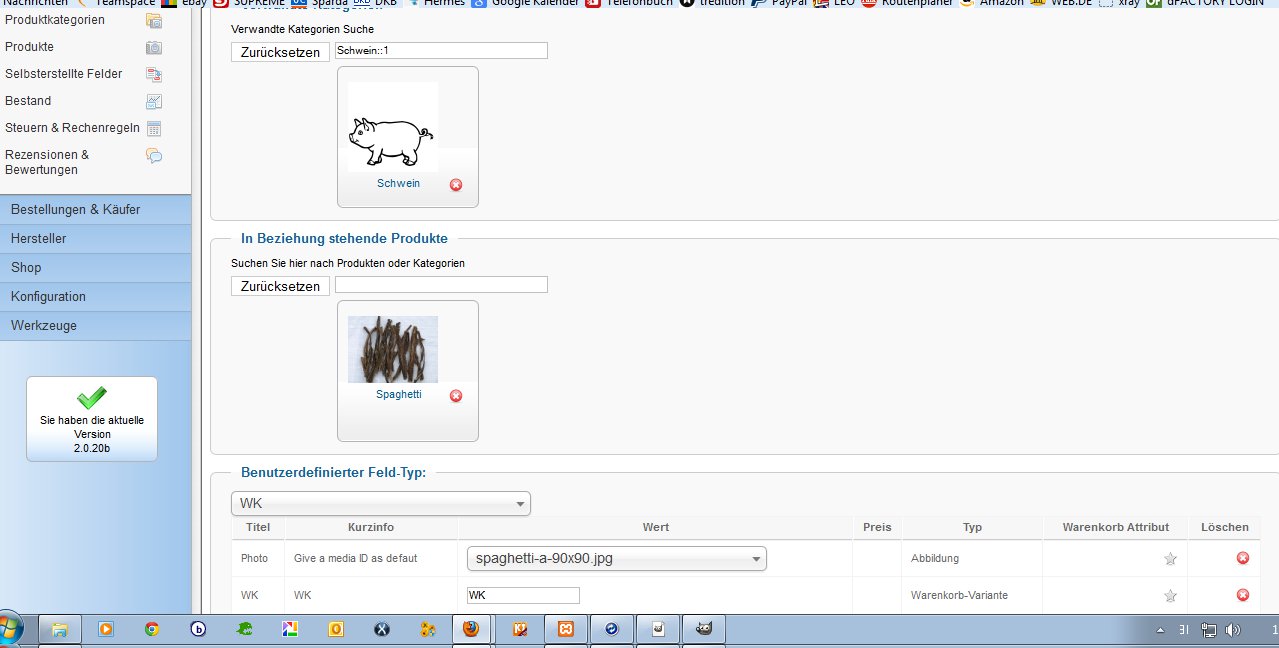Click the Bestand chart icon
This screenshot has width=1279, height=648.
pyautogui.click(x=154, y=101)
